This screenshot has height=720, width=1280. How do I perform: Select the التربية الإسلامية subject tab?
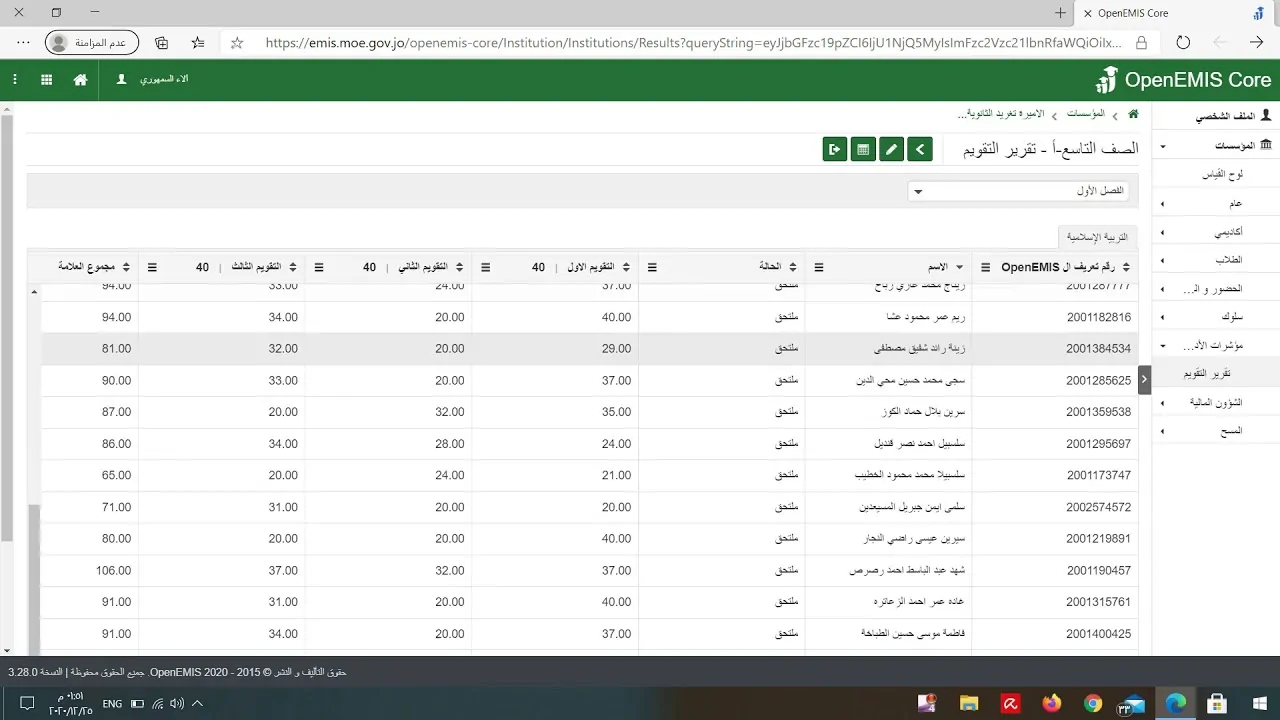point(1097,237)
